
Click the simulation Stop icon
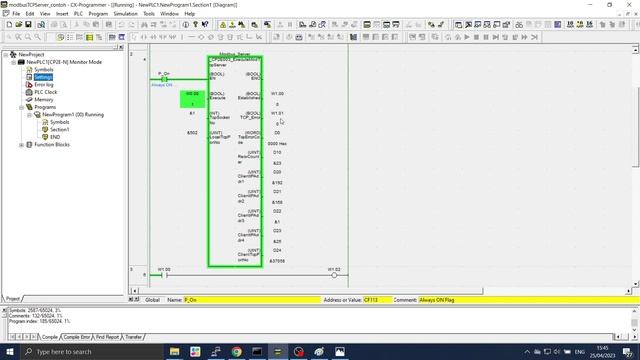(476, 37)
